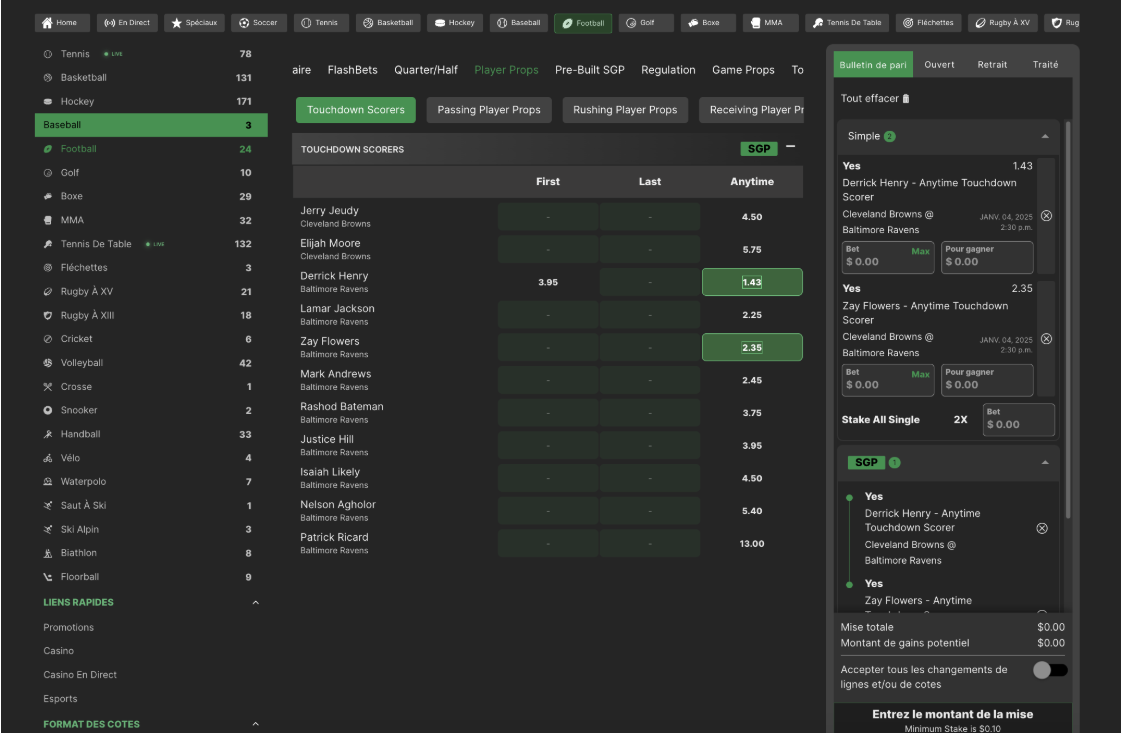
Task: Open Spéciaux star icon in top navigation
Action: (177, 23)
